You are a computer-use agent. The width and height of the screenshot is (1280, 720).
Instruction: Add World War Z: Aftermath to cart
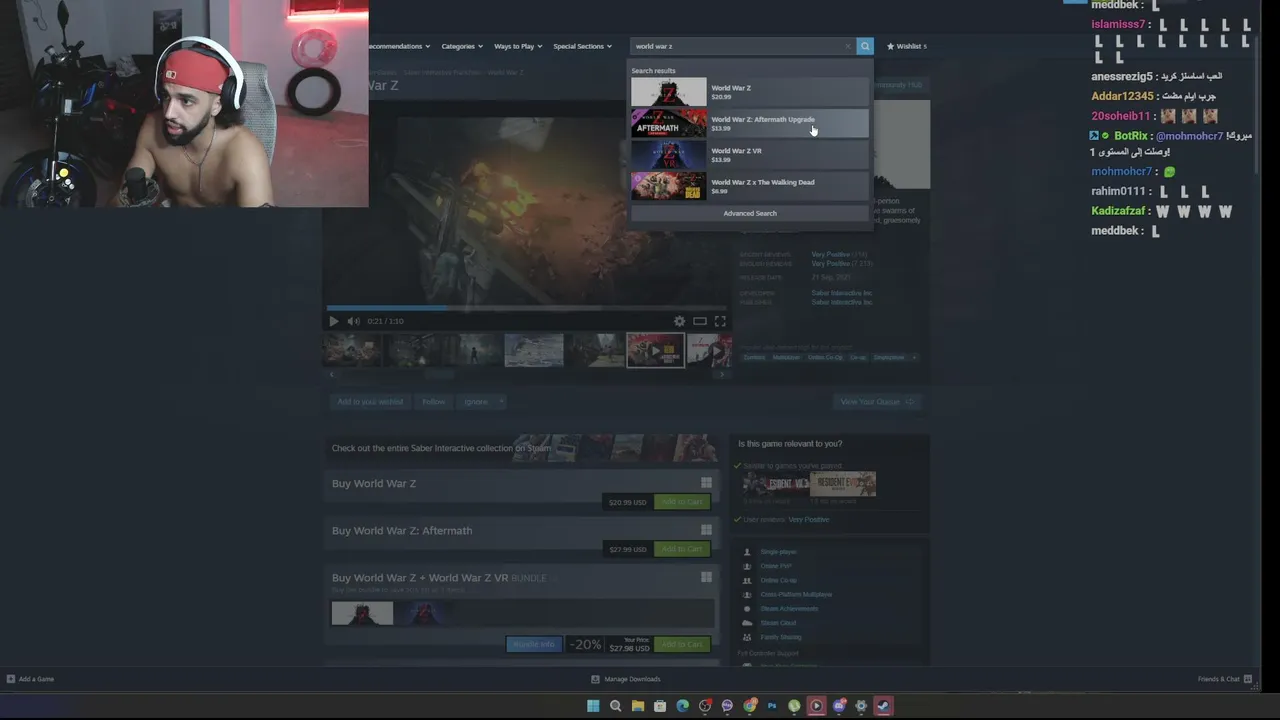[x=681, y=549]
